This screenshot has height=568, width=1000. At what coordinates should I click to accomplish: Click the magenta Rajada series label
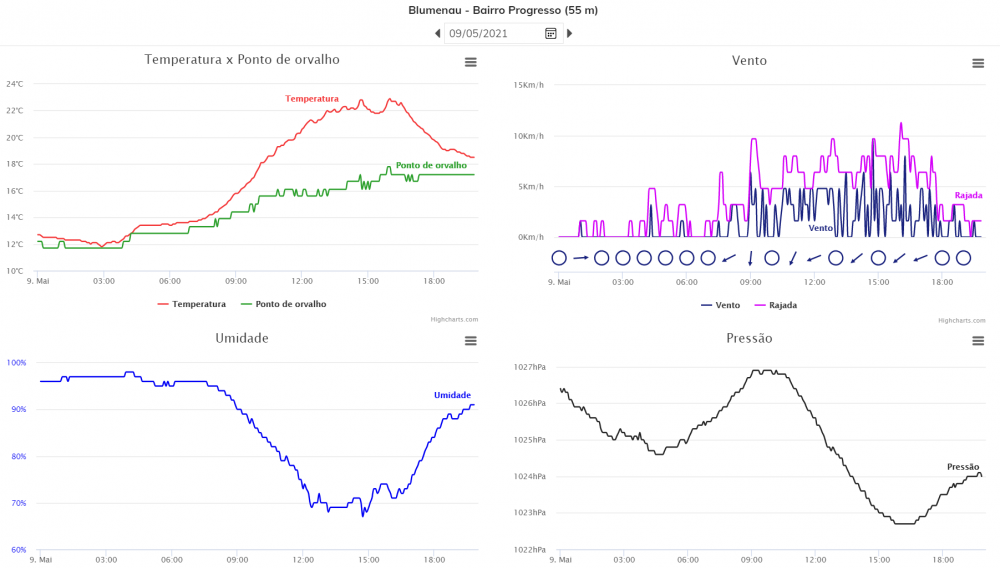click(968, 196)
